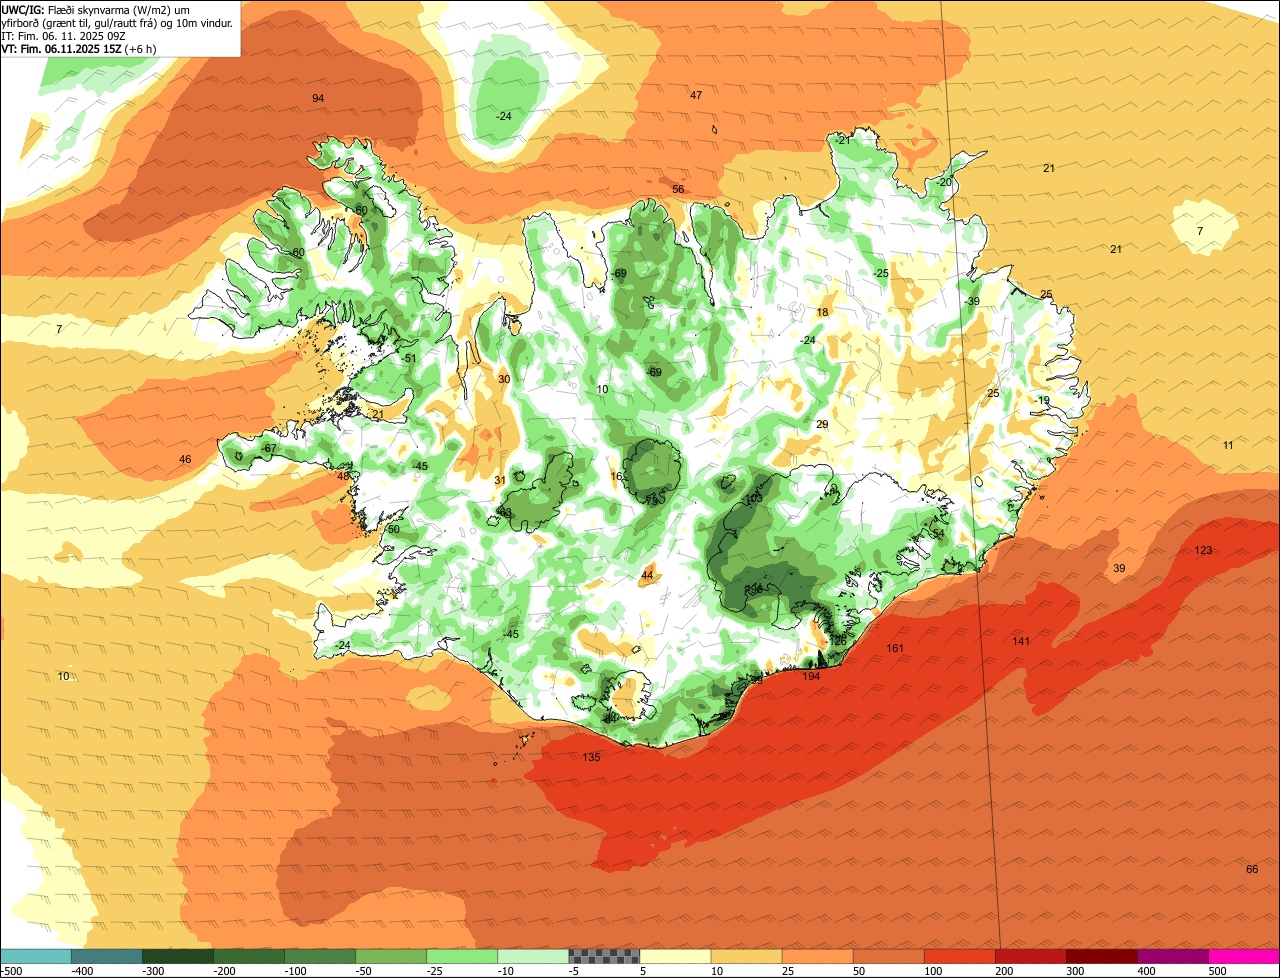Click the map value '-20' in the northeast

coord(944,182)
